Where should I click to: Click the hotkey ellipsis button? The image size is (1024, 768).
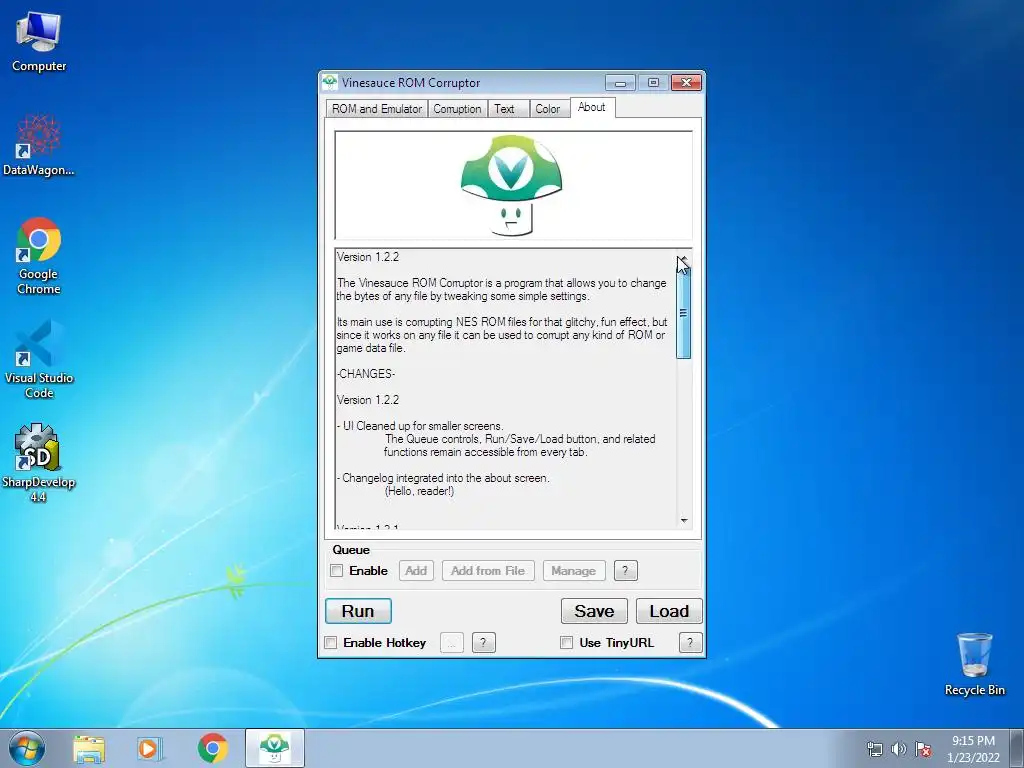click(452, 643)
